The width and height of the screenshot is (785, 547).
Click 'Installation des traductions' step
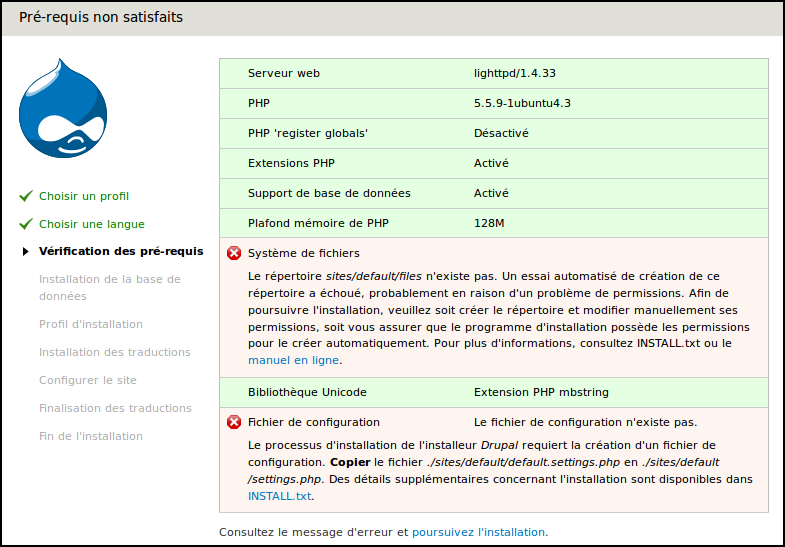tap(115, 352)
